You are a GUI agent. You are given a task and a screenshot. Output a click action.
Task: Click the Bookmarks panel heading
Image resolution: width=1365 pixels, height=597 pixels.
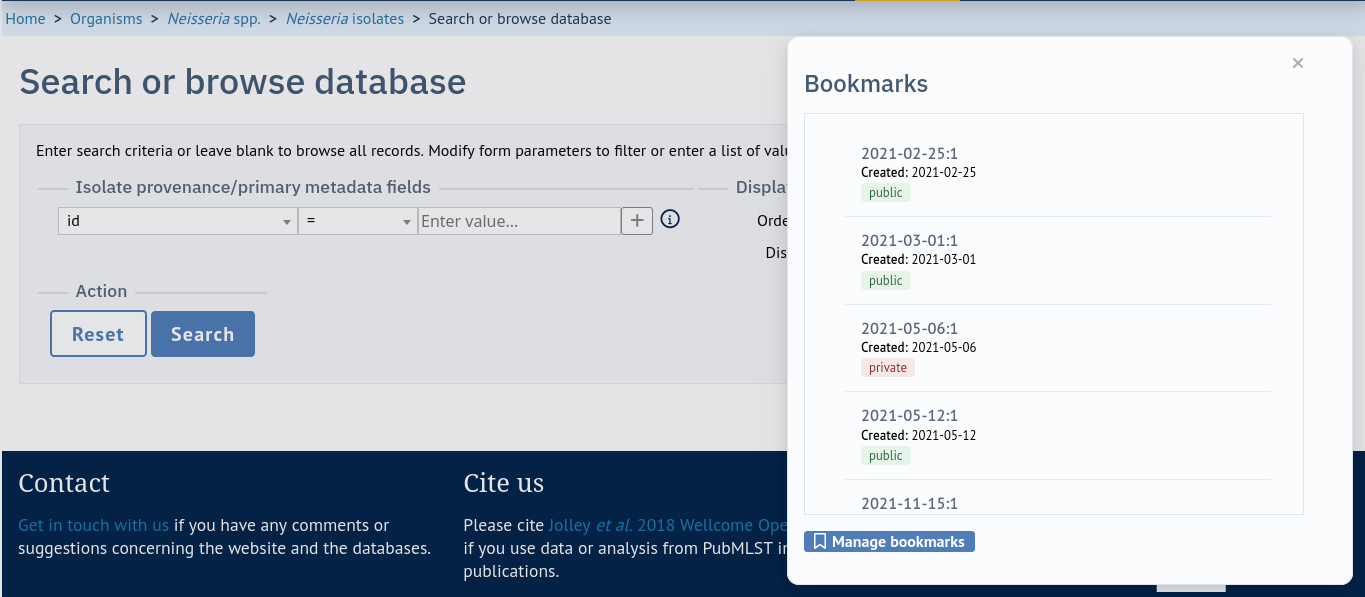point(866,84)
